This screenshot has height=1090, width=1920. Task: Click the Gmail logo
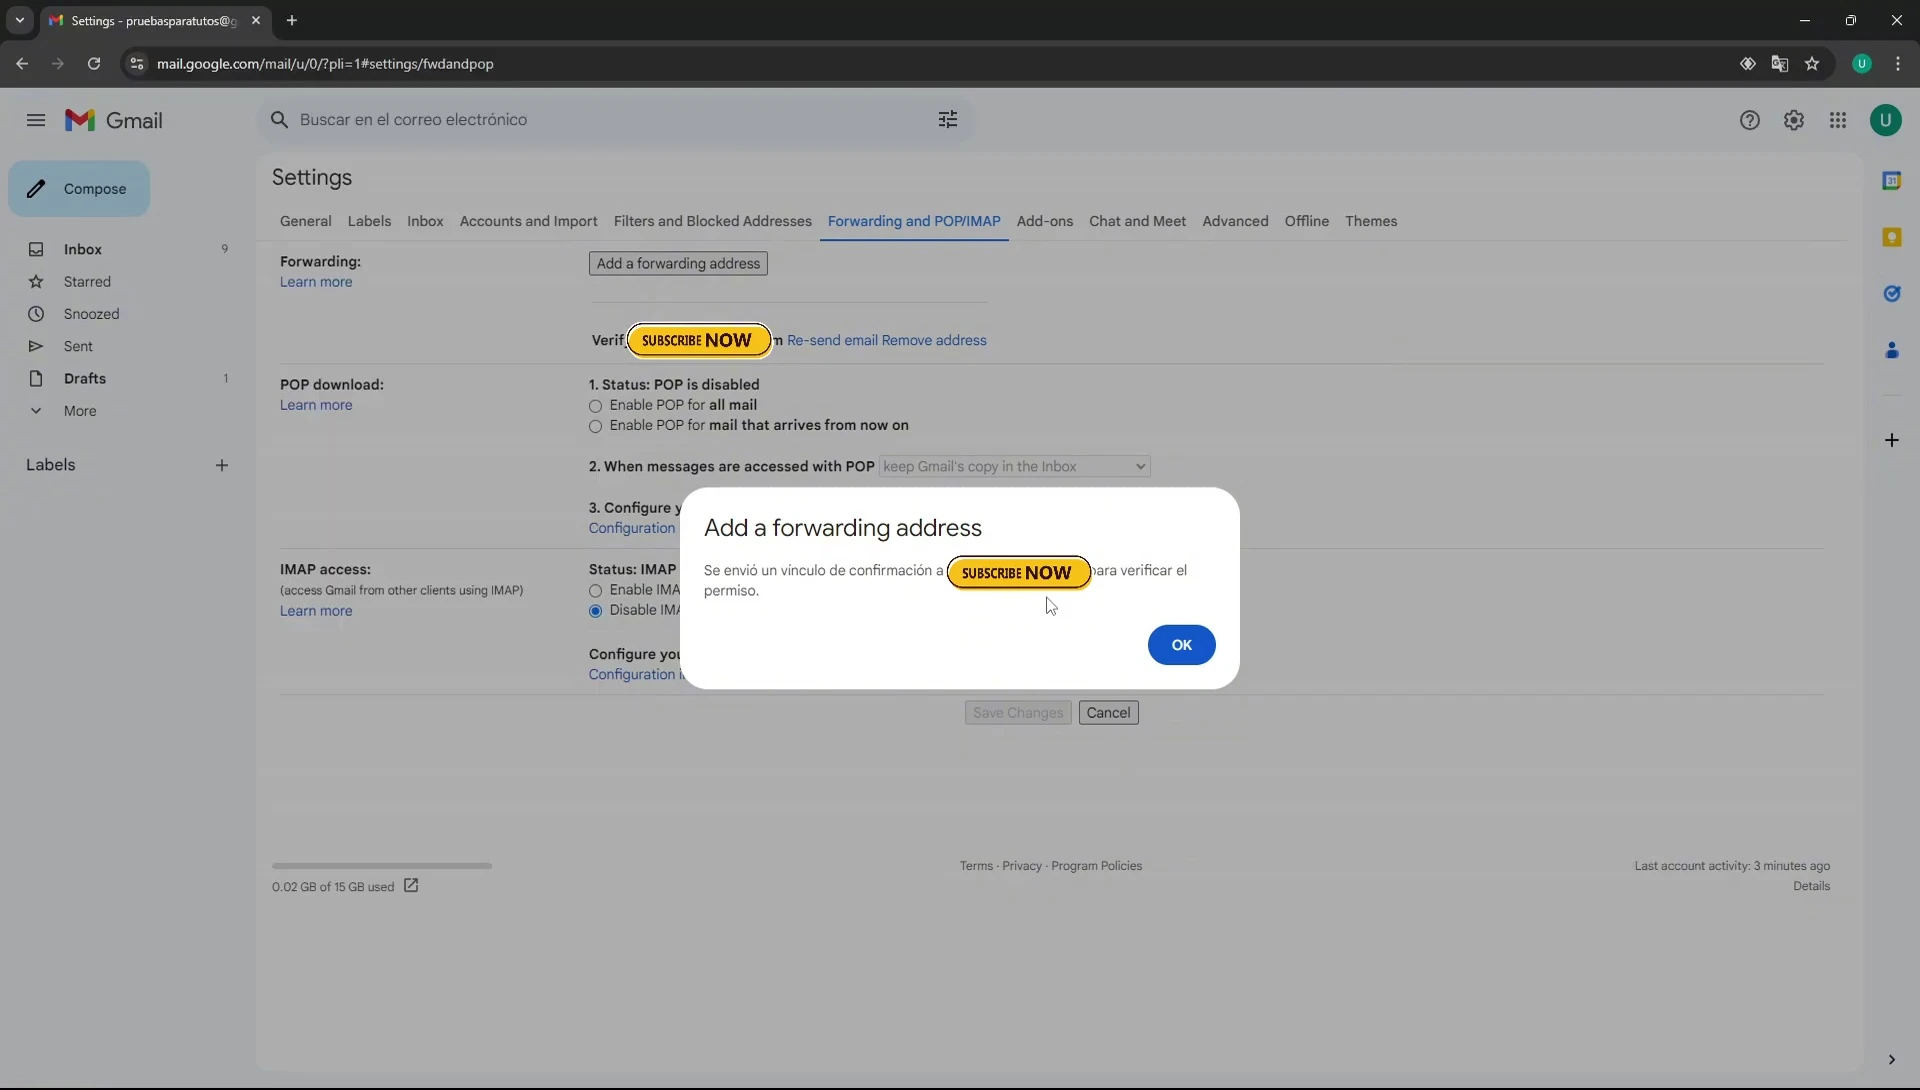114,120
